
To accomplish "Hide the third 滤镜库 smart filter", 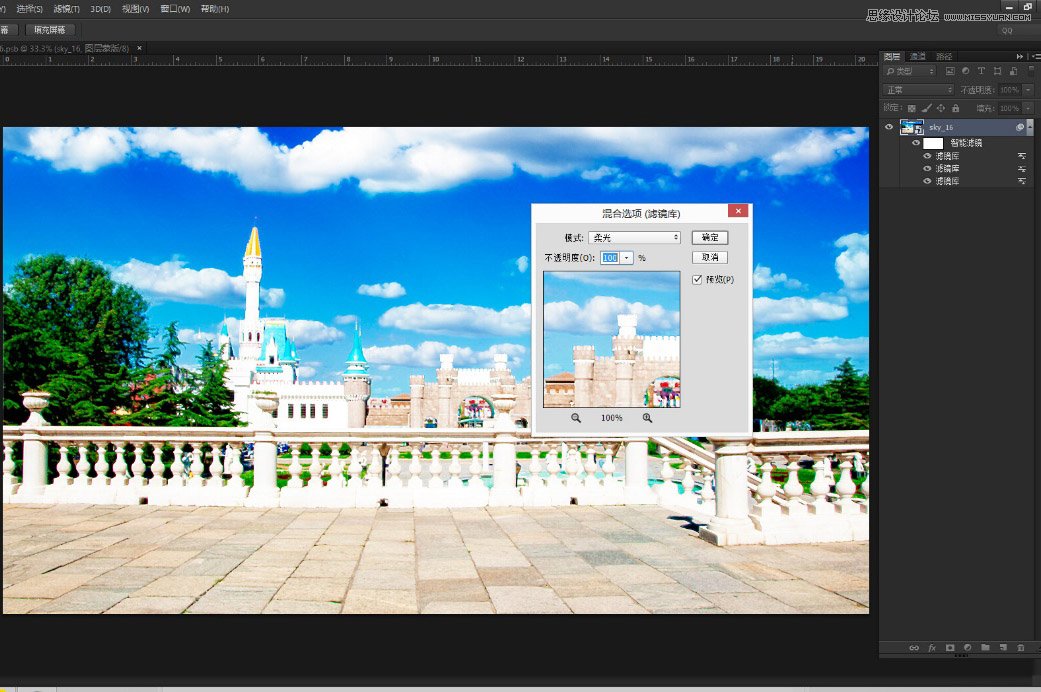I will pyautogui.click(x=927, y=181).
